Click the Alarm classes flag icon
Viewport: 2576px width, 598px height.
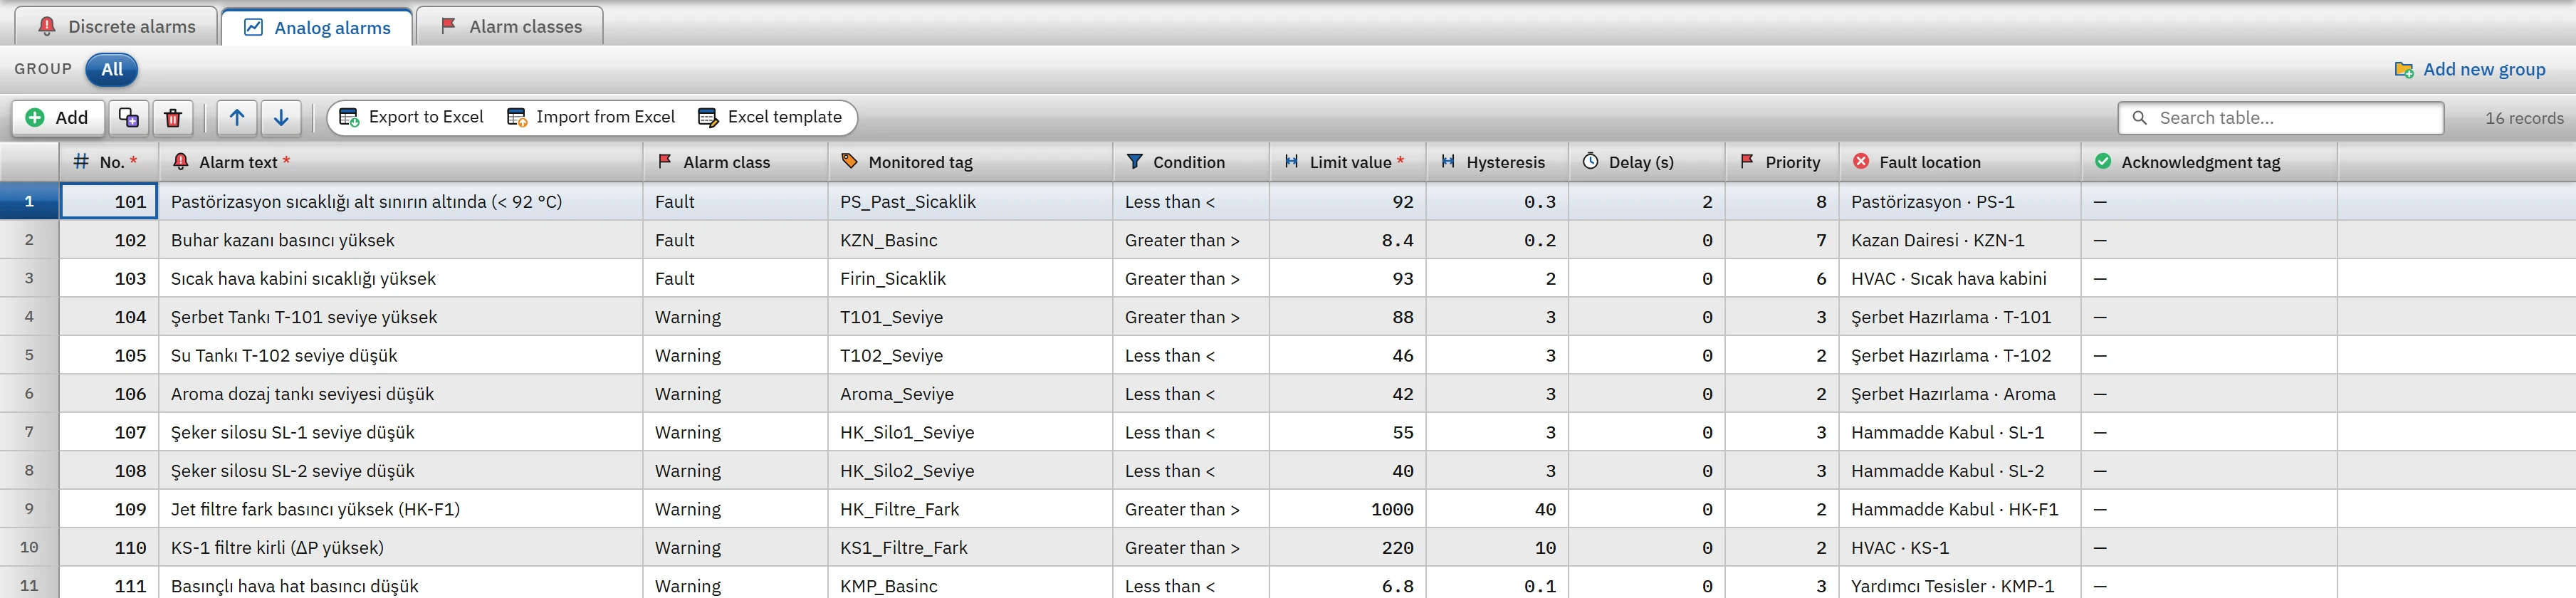pos(449,26)
